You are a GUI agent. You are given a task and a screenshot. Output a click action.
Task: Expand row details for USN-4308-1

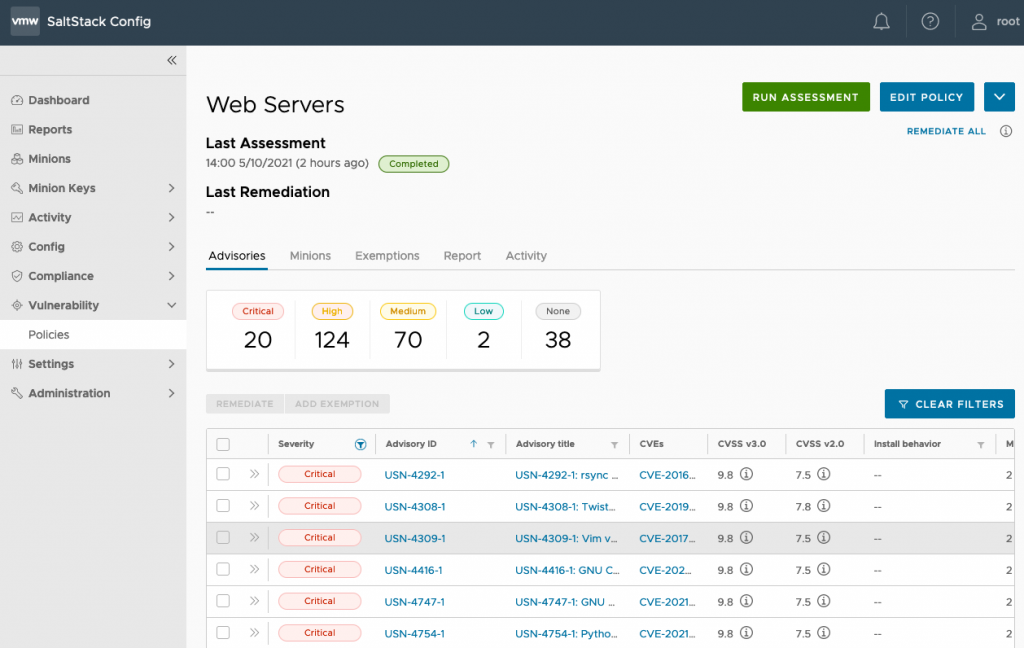point(254,506)
